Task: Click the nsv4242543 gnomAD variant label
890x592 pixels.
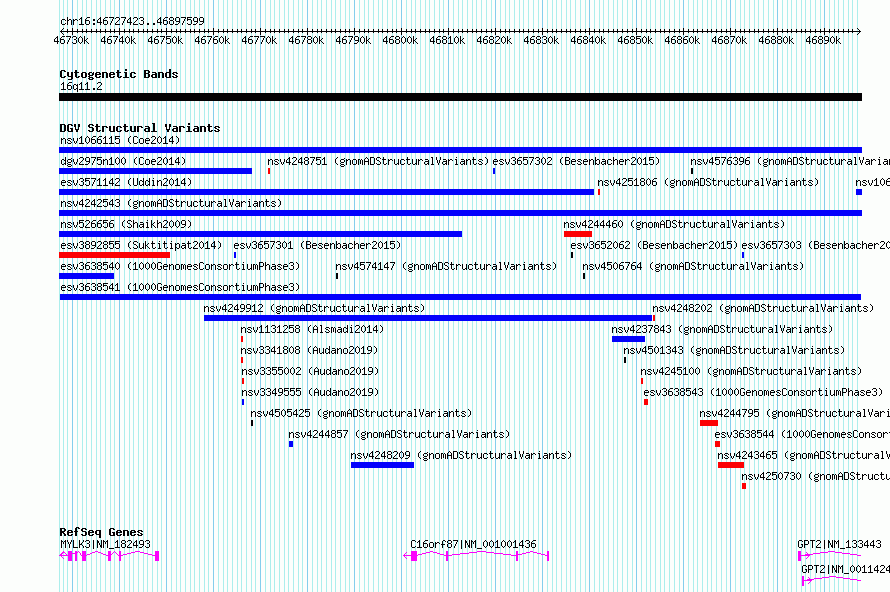Action: pos(171,203)
